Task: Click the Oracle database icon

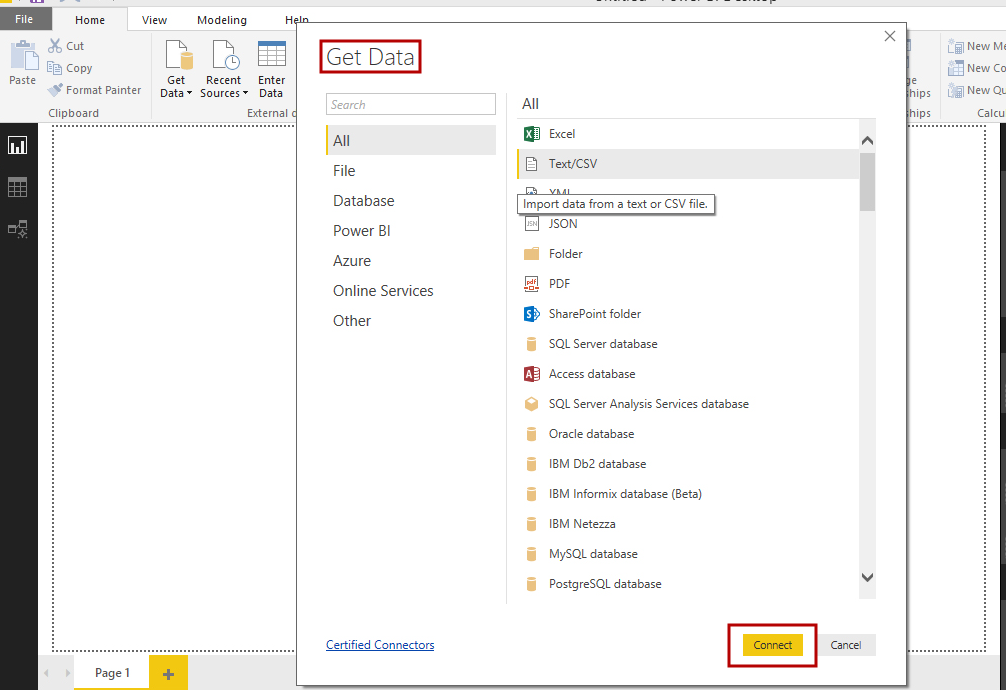Action: pyautogui.click(x=532, y=434)
